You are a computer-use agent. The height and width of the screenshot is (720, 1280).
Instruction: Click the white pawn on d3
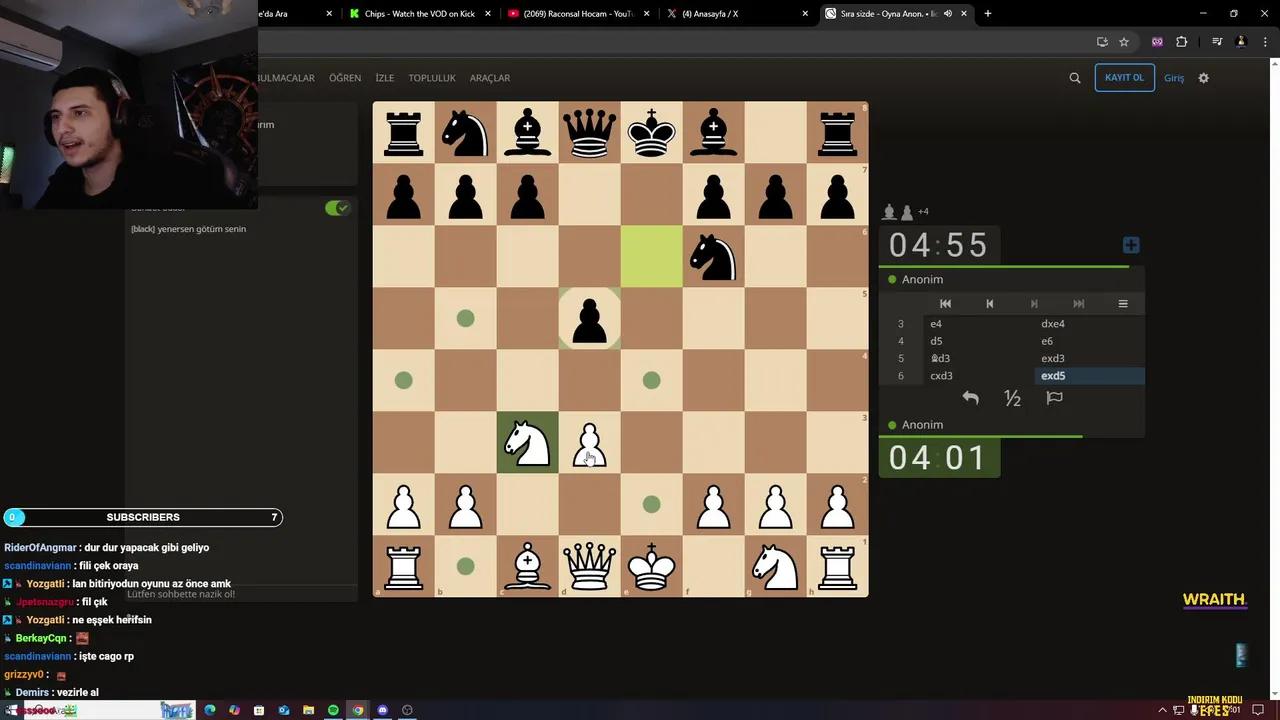click(x=590, y=442)
